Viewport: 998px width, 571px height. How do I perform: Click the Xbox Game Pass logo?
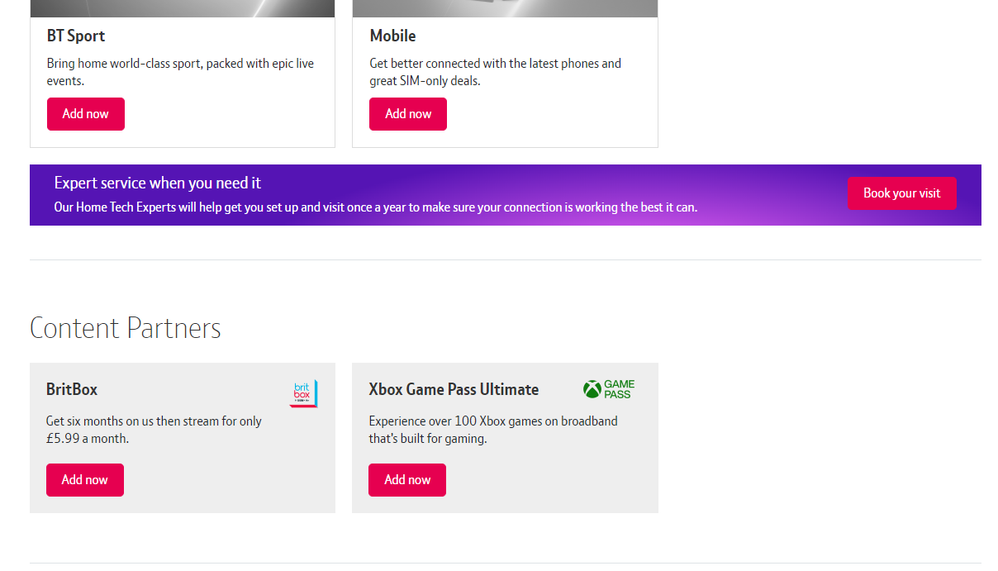(x=609, y=389)
